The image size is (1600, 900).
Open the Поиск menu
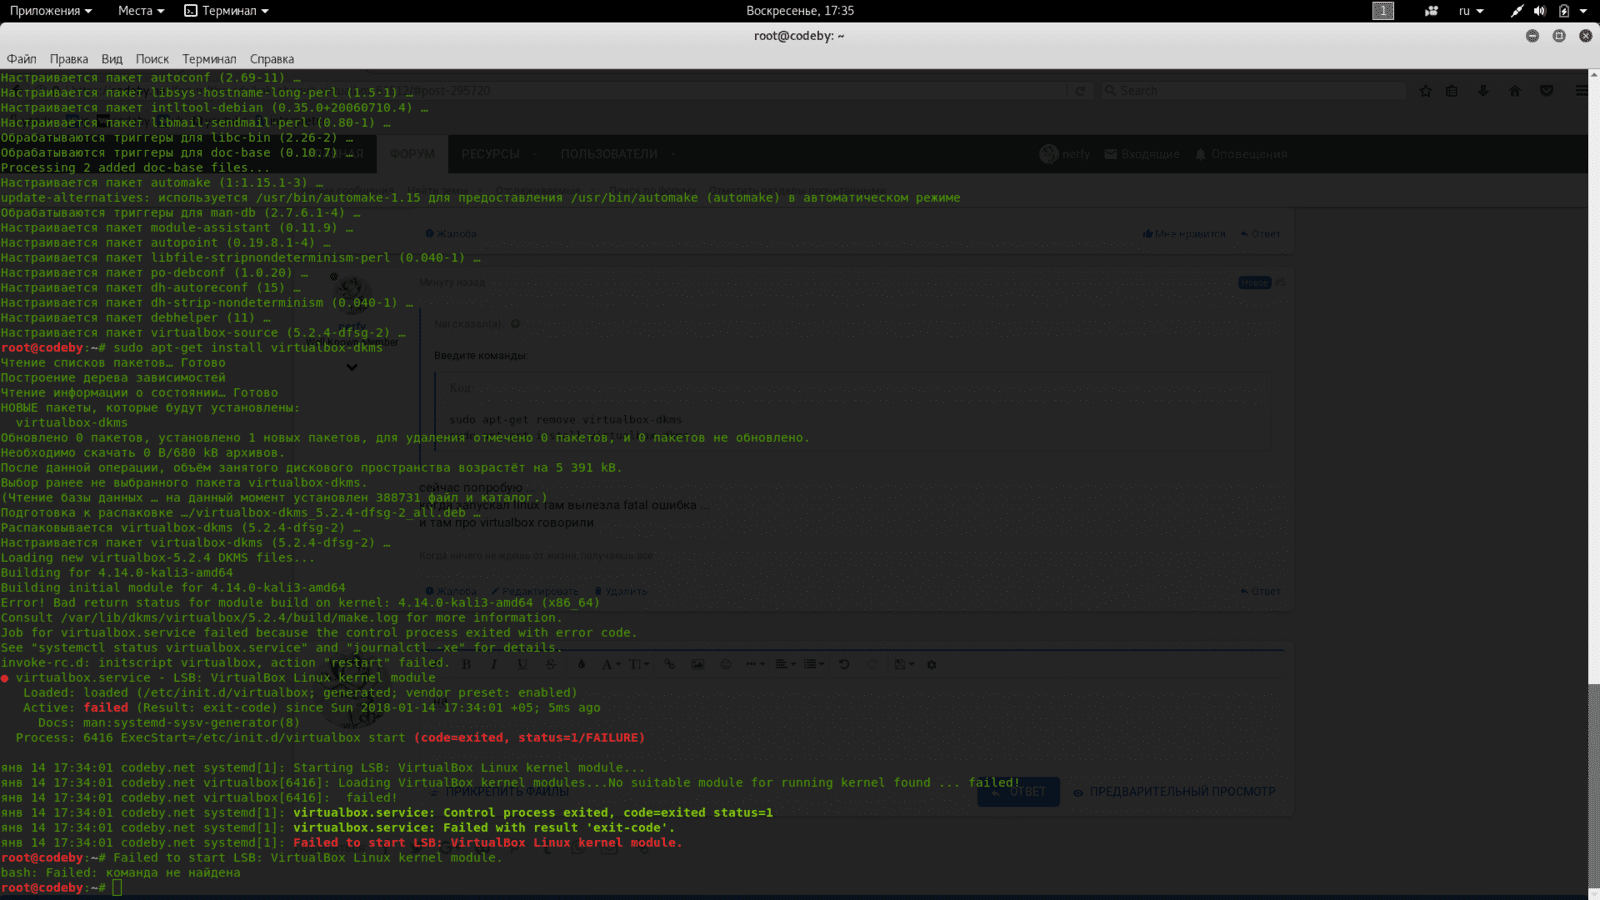coord(152,59)
